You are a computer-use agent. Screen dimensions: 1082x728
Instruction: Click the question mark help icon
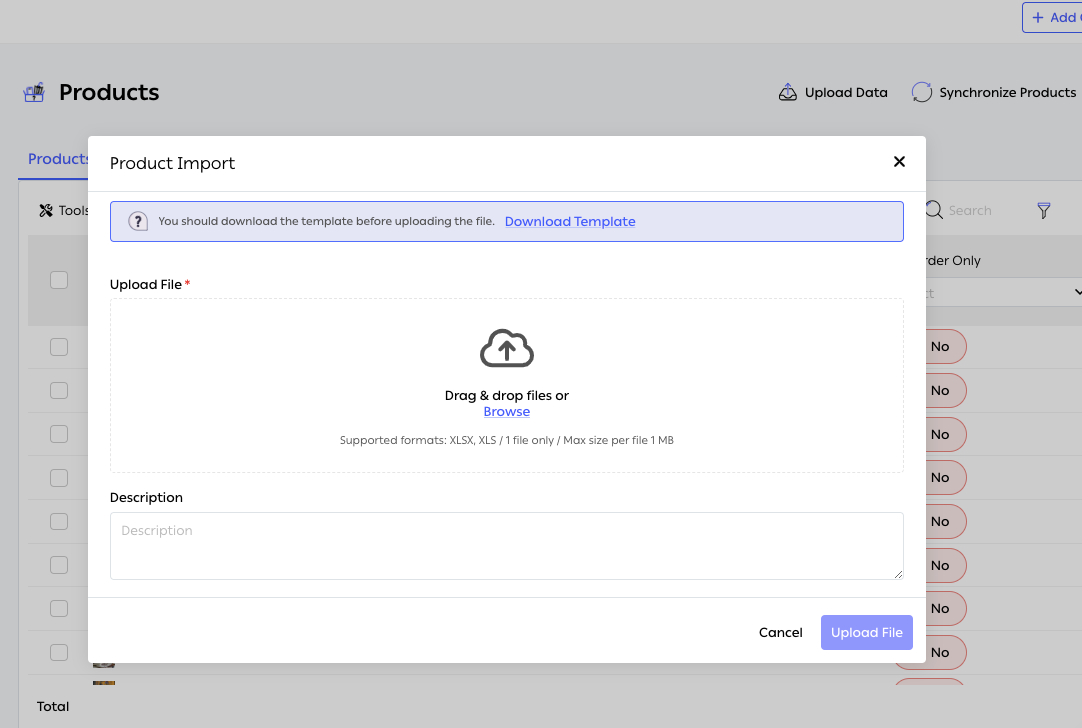point(138,222)
